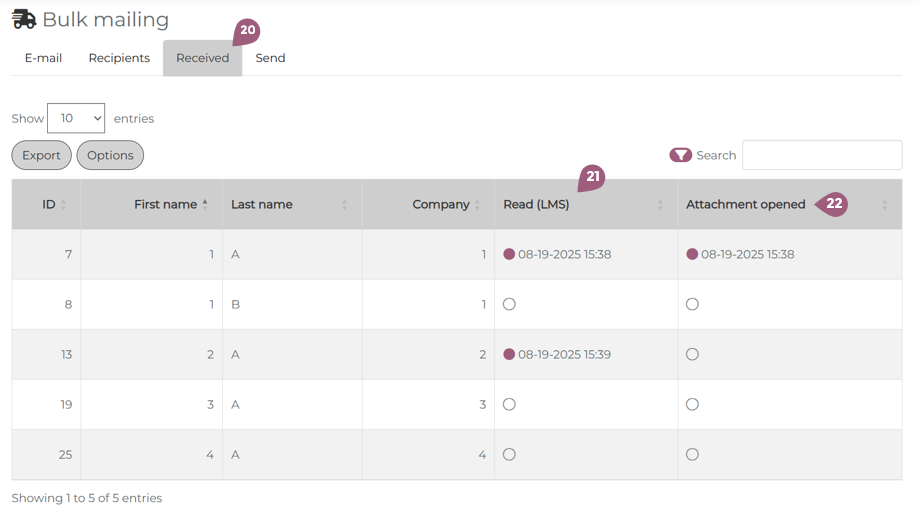Open the Show entries count dropdown
Viewport: 919px width, 514px height.
click(x=76, y=118)
